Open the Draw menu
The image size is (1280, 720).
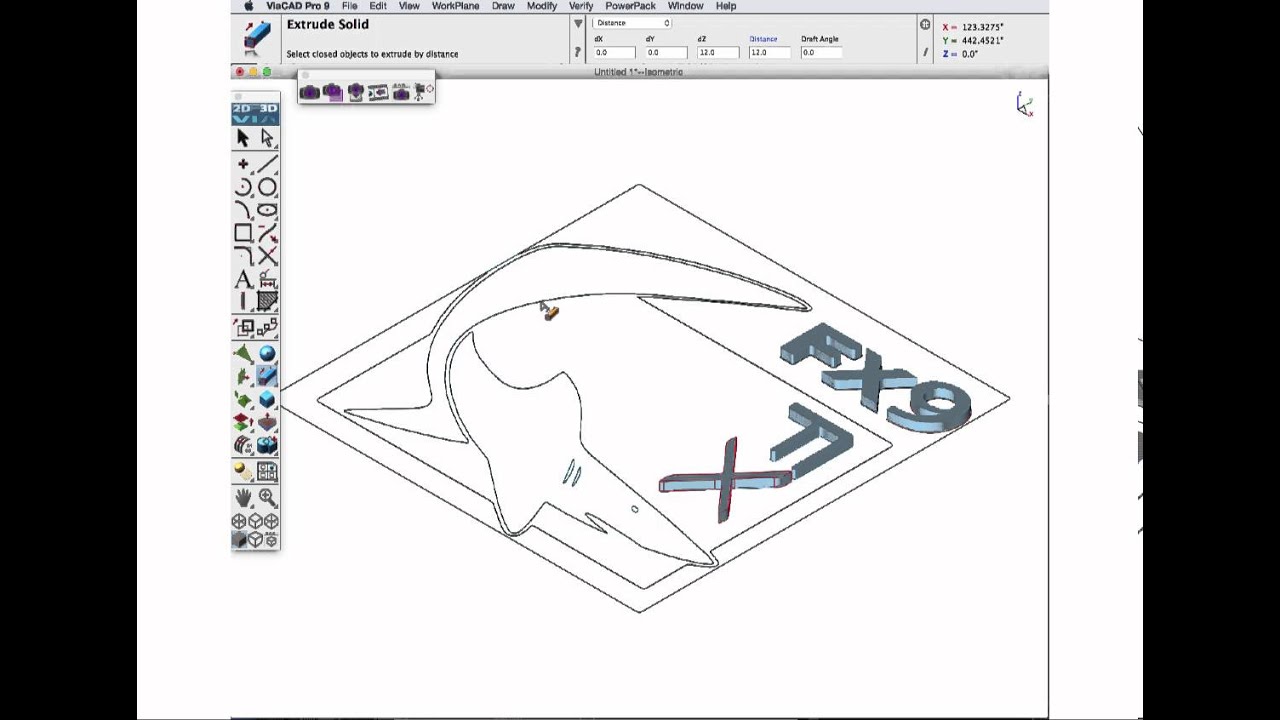(503, 6)
